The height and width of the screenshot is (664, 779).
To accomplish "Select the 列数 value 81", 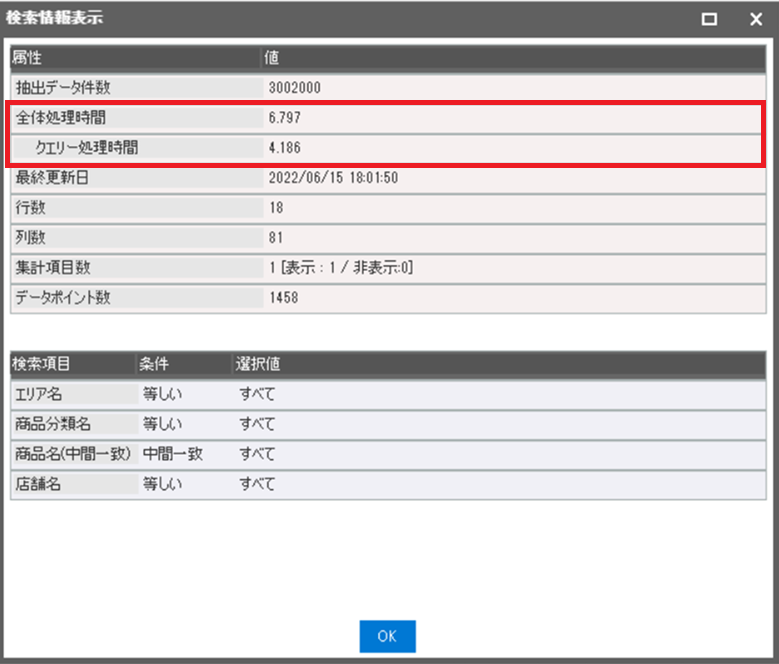I will point(276,238).
